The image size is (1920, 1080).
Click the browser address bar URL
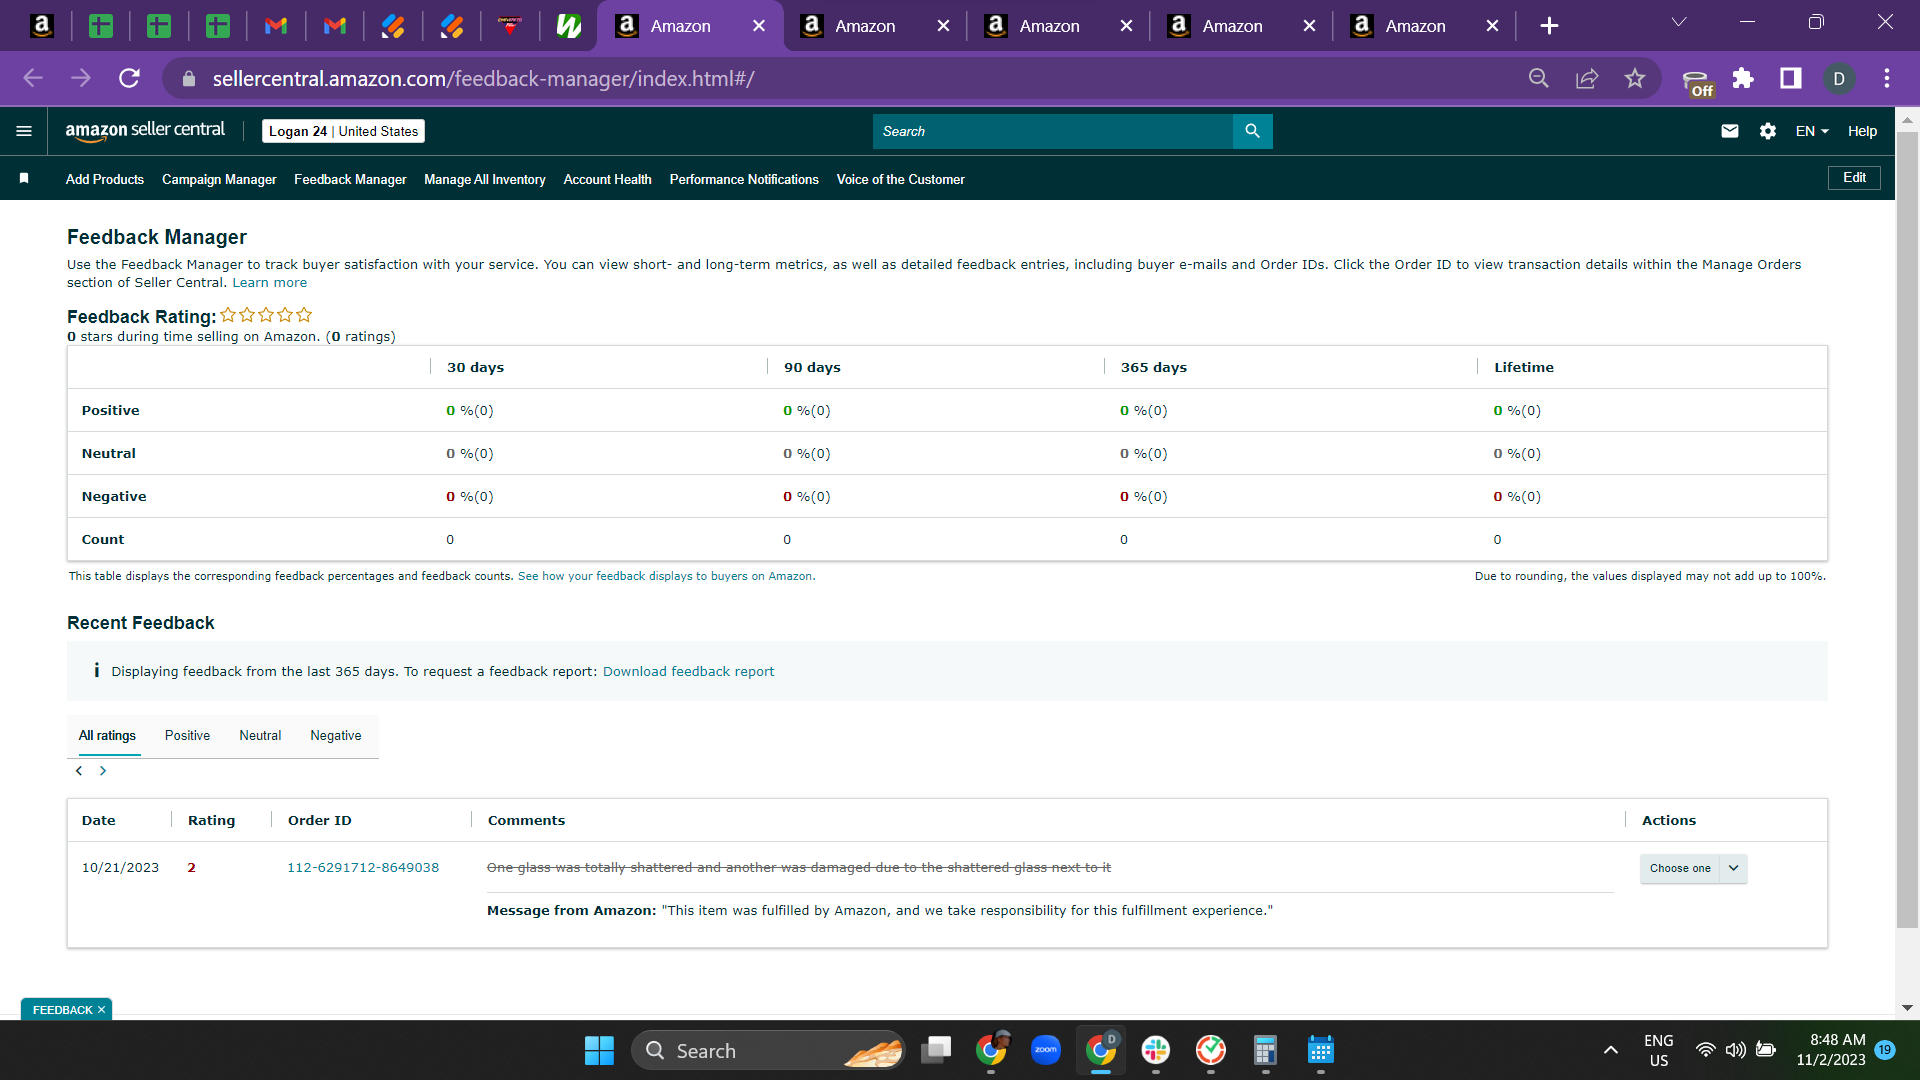[x=483, y=79]
